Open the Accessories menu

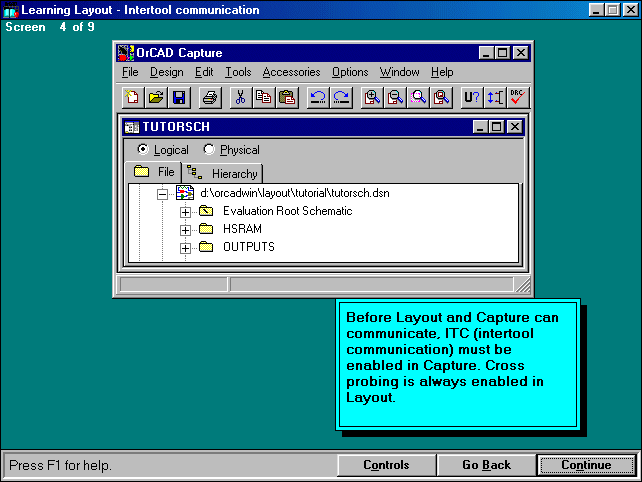[291, 72]
